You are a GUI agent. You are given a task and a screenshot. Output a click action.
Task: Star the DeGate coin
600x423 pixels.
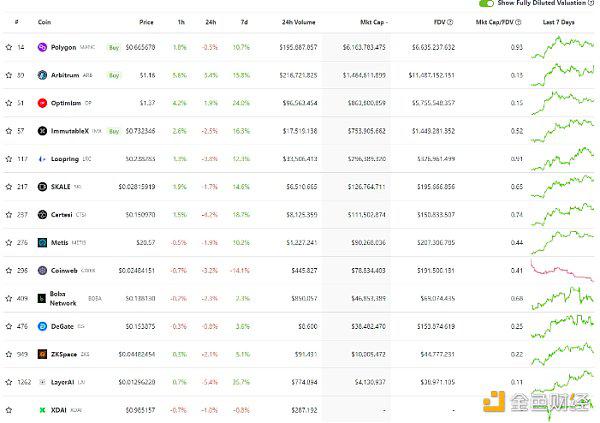click(x=9, y=327)
